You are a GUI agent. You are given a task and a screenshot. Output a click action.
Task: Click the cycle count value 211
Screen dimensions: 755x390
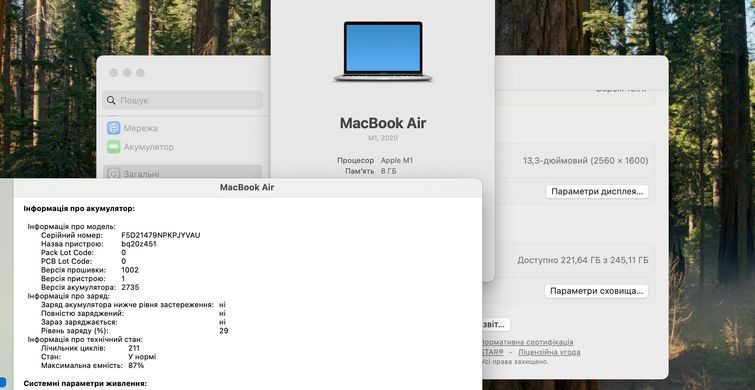point(134,348)
